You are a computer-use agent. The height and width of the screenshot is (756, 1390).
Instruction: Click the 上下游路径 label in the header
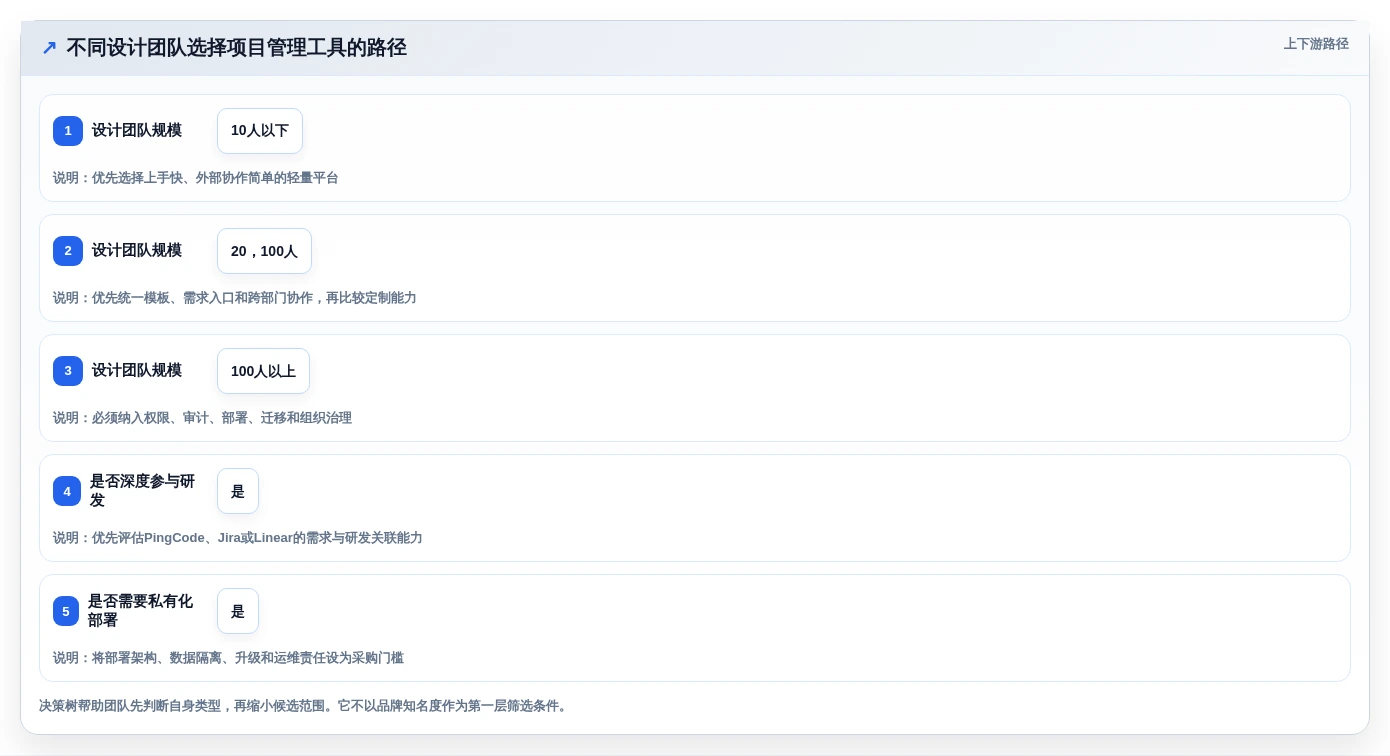point(1316,44)
